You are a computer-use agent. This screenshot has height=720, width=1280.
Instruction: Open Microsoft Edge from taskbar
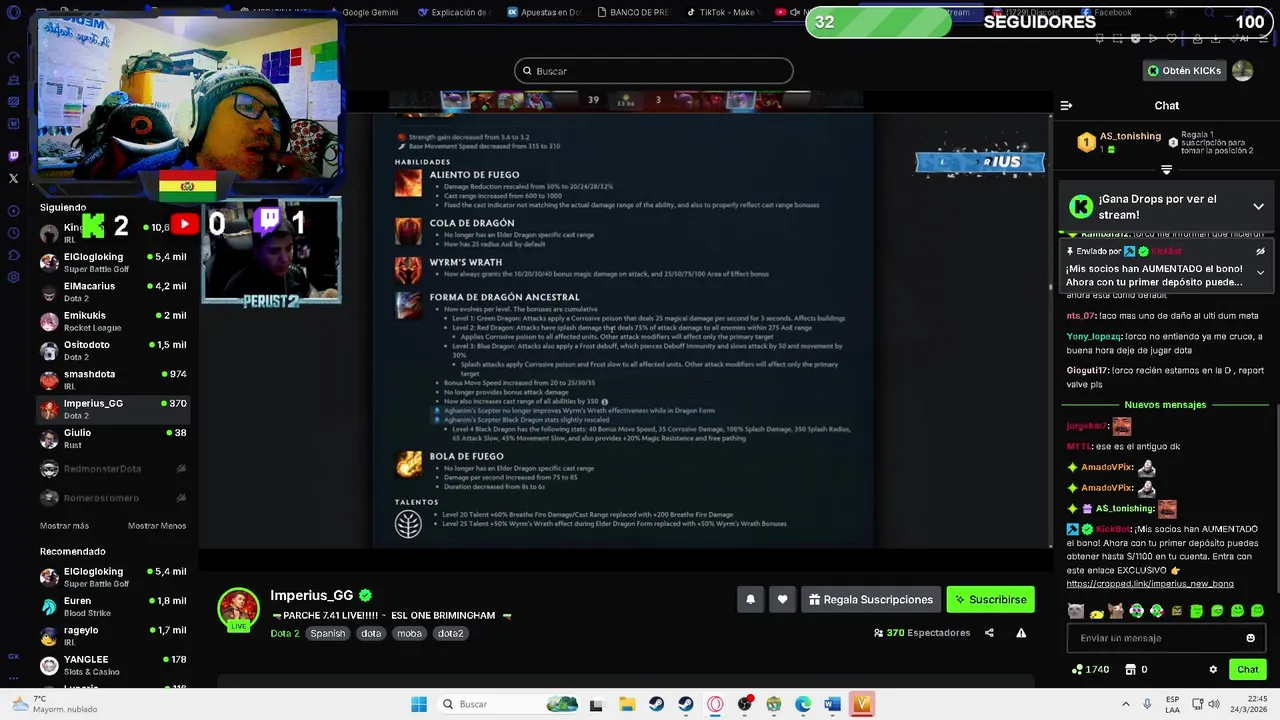tap(803, 704)
